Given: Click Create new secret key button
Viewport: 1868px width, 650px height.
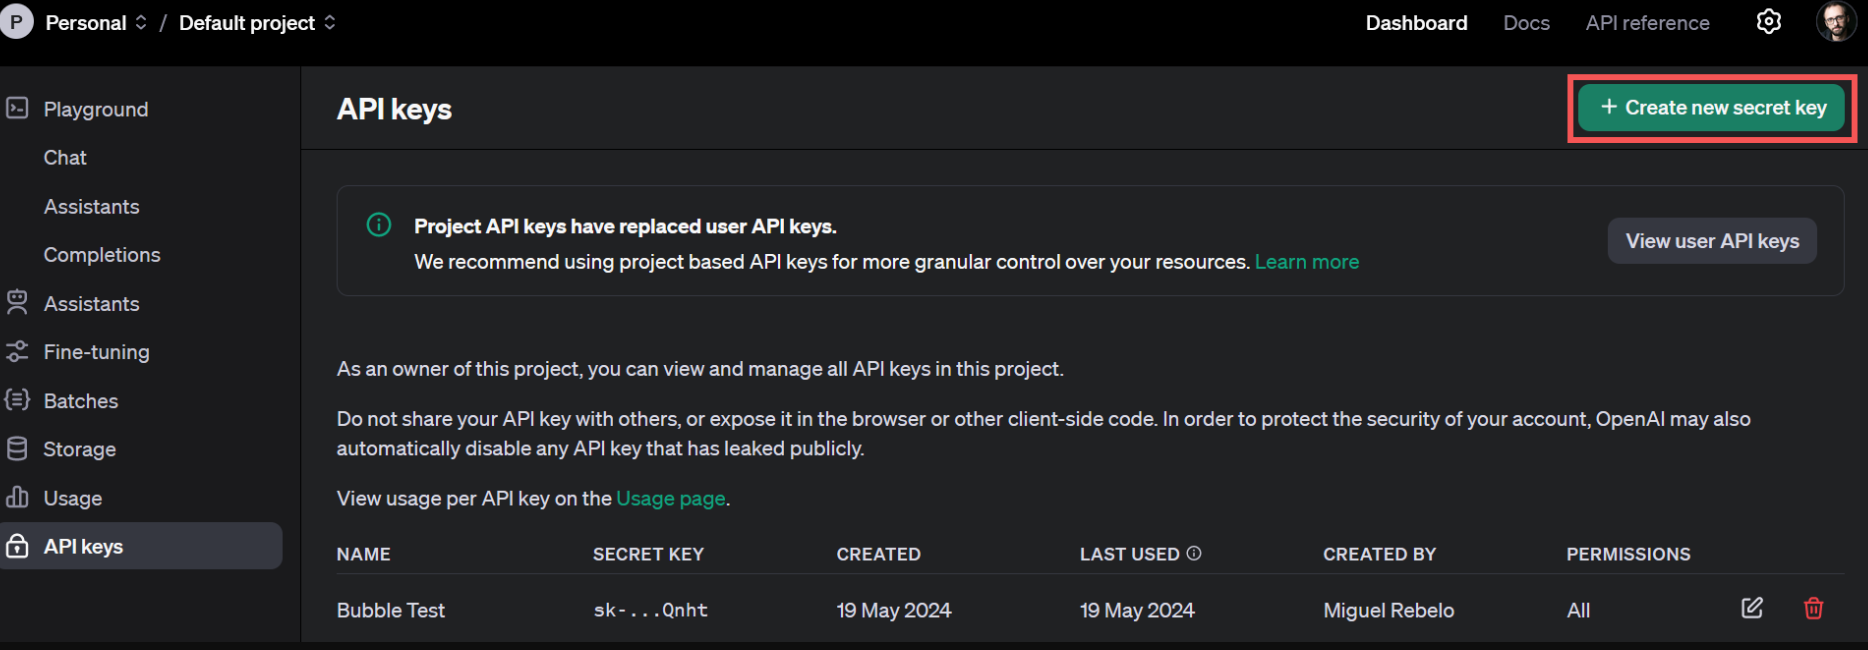Looking at the screenshot, I should [1712, 108].
